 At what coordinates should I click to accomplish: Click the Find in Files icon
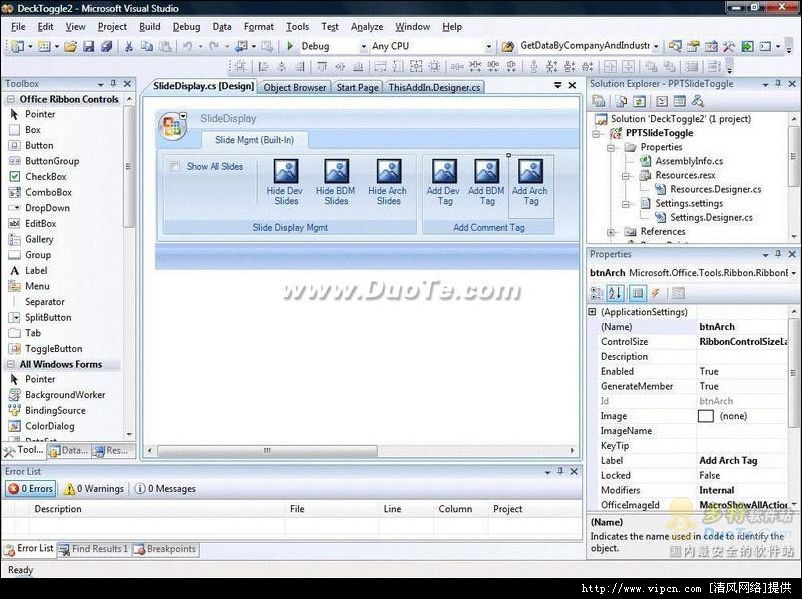pyautogui.click(x=507, y=47)
